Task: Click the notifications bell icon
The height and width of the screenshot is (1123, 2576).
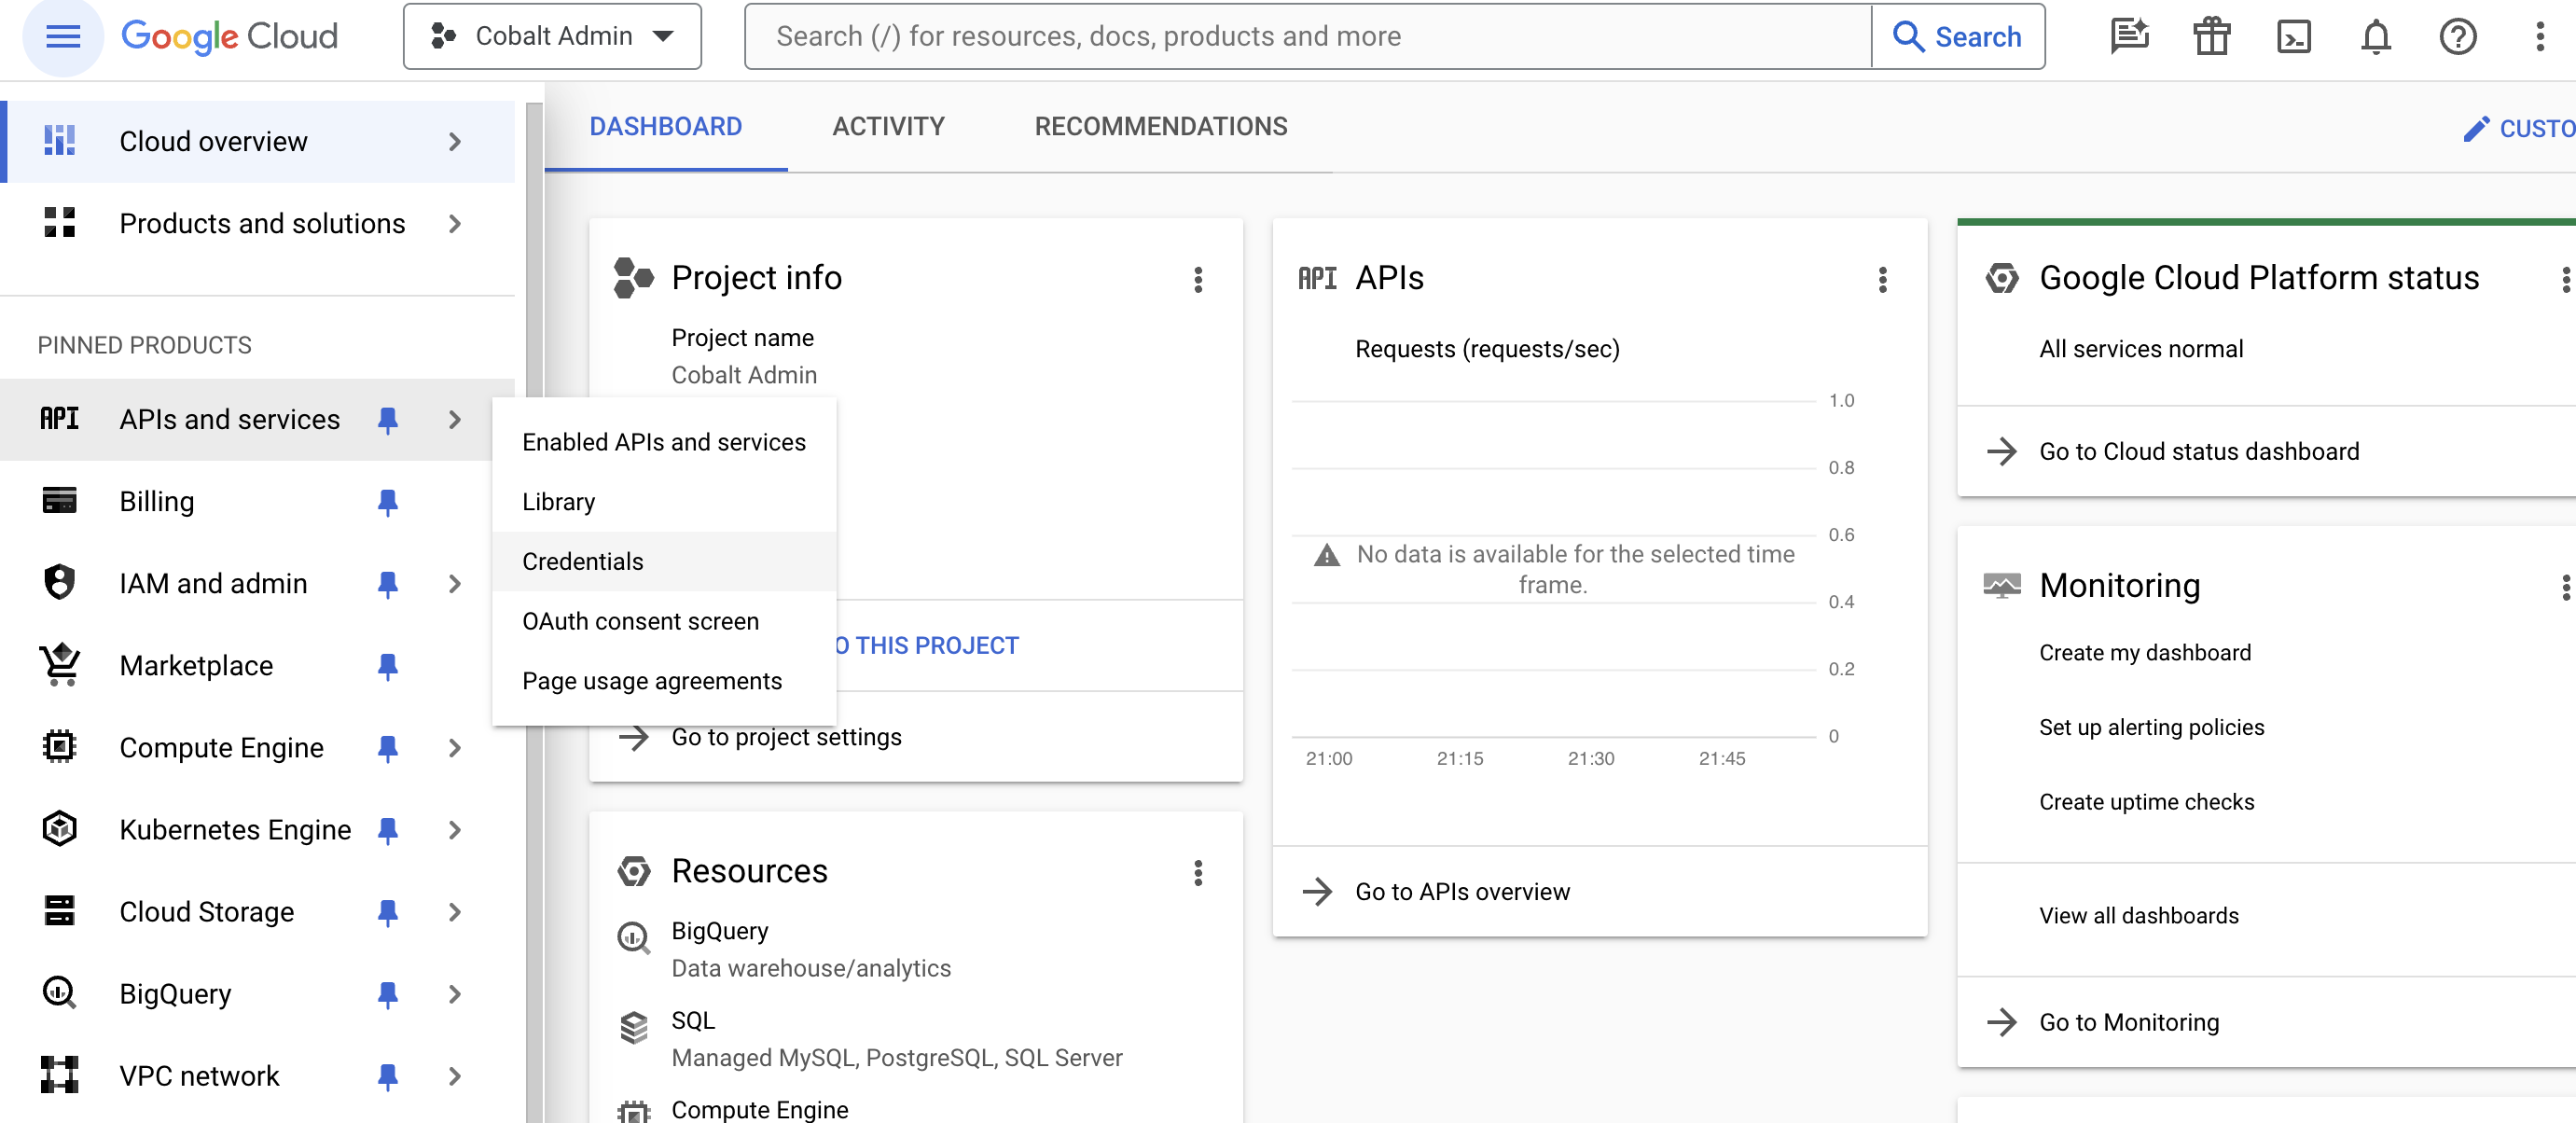Action: pos(2377,36)
